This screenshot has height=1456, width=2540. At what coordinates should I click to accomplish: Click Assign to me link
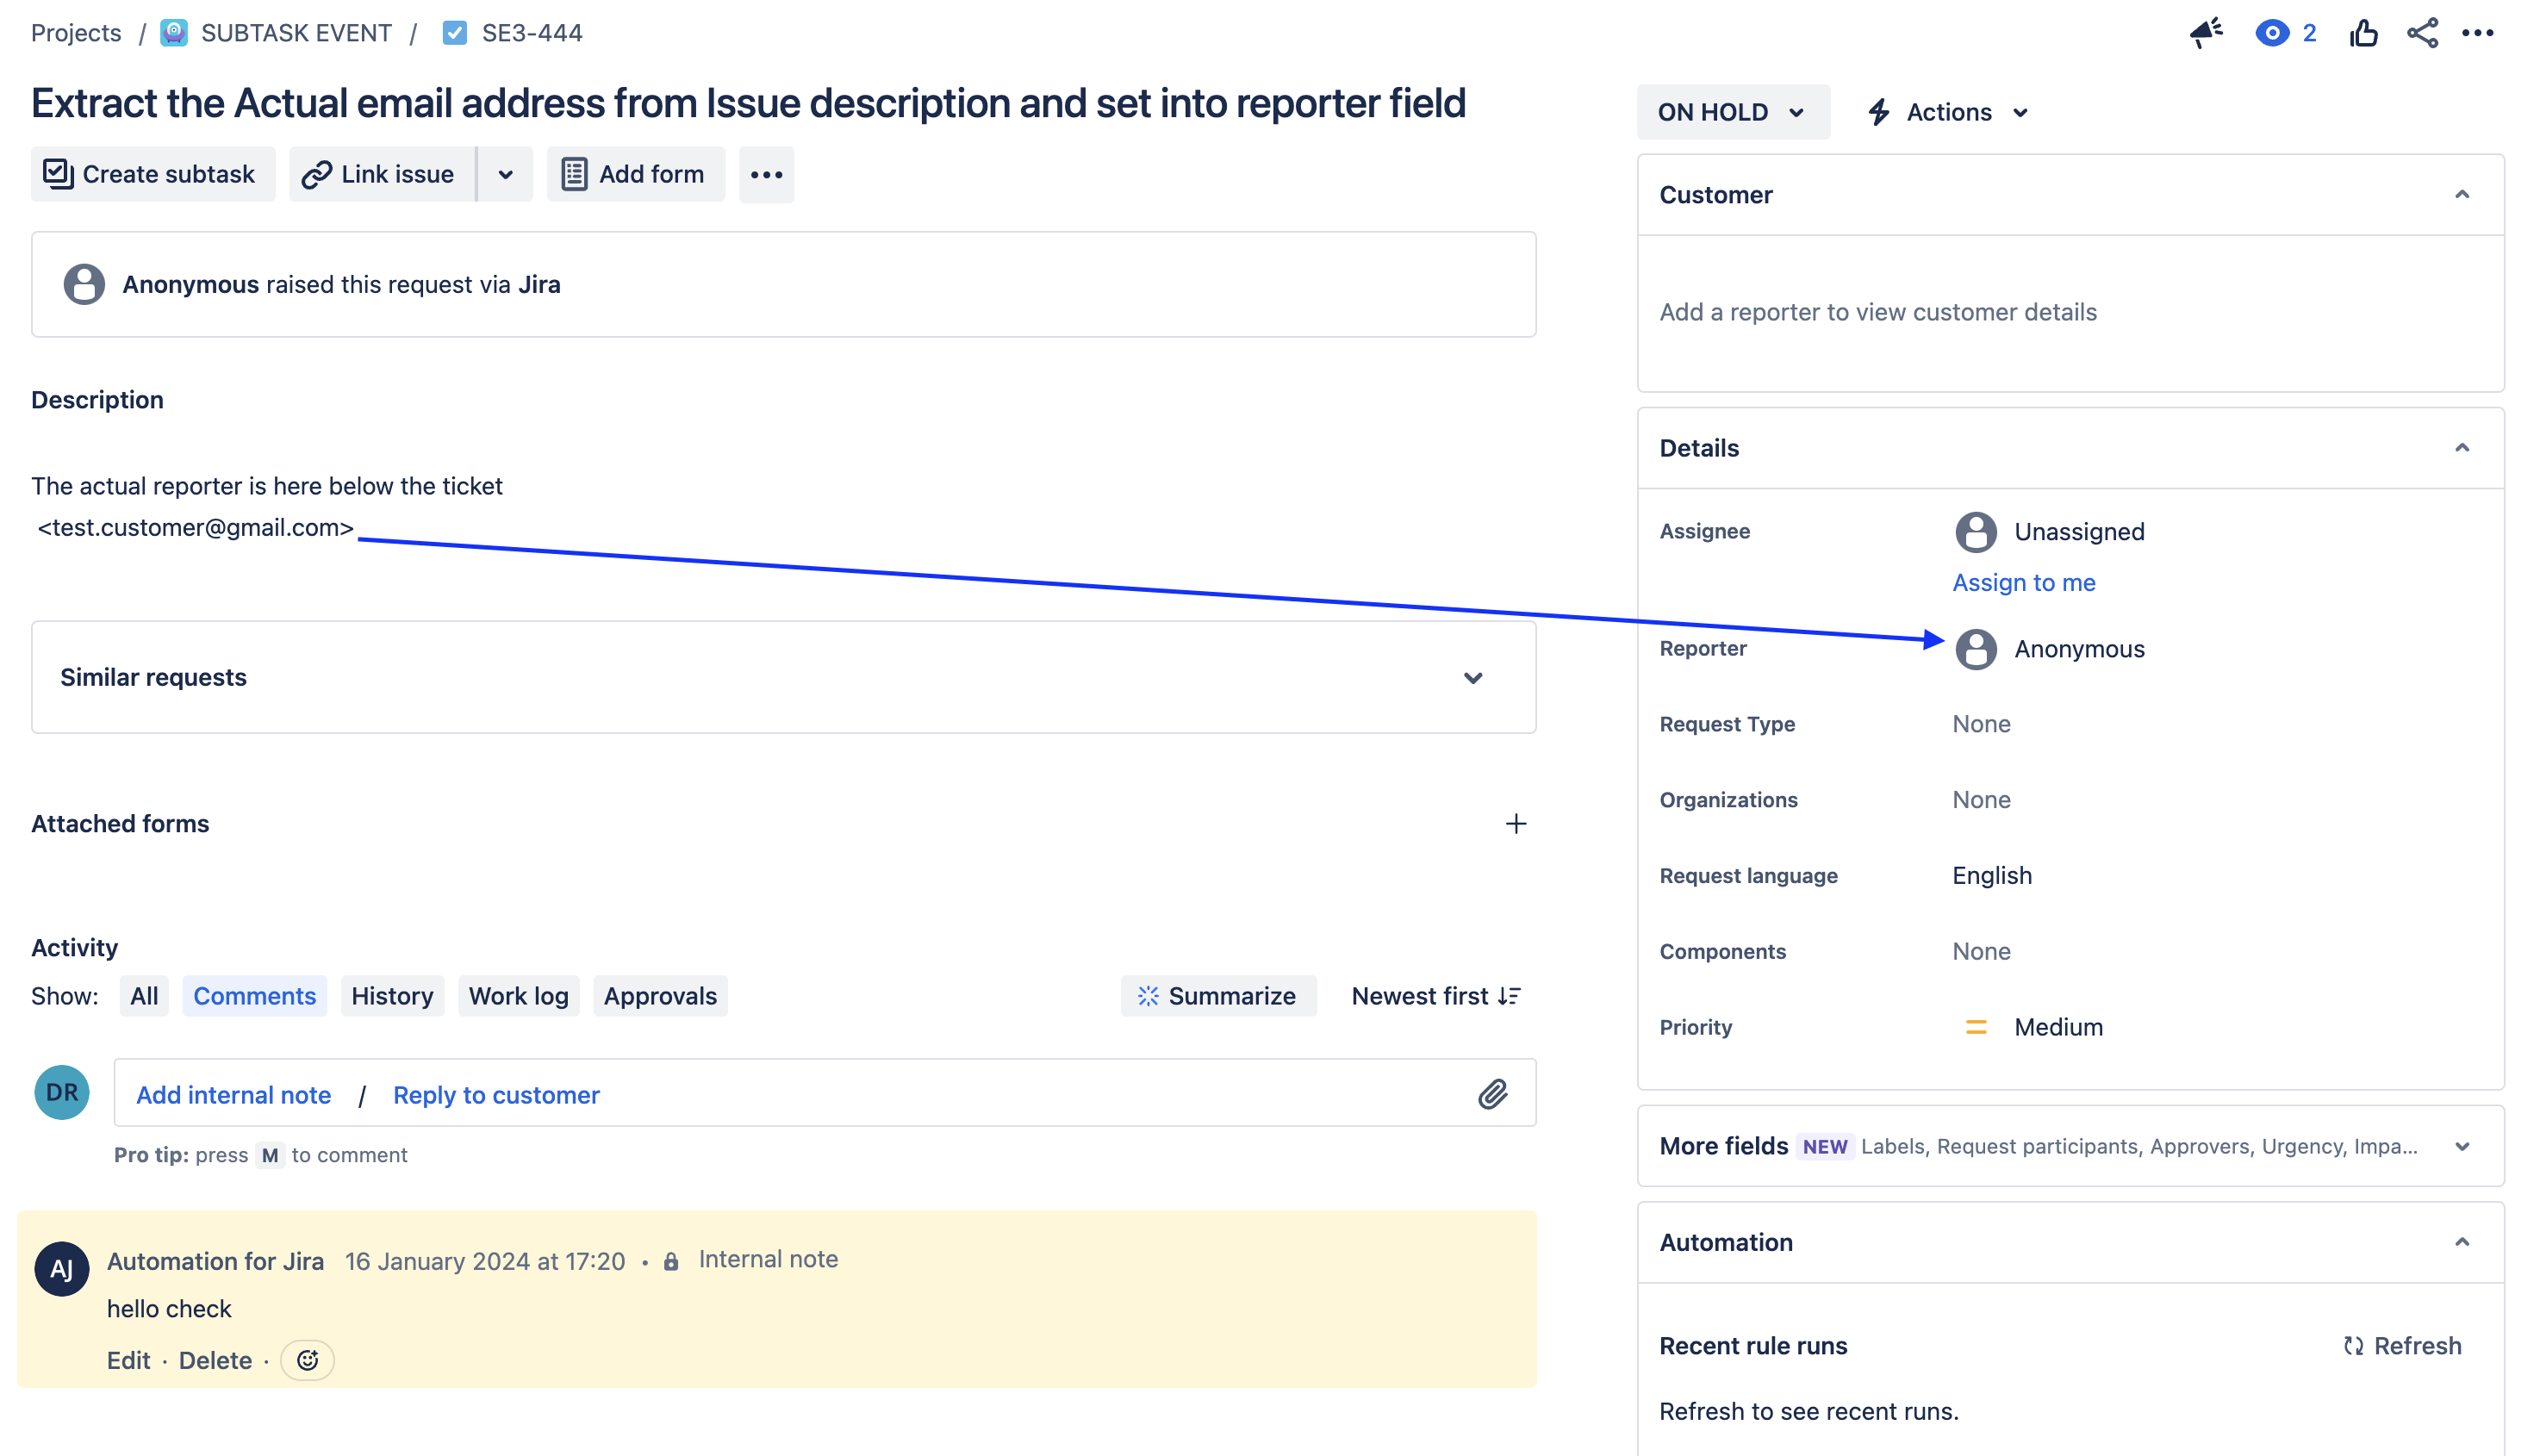[2023, 582]
